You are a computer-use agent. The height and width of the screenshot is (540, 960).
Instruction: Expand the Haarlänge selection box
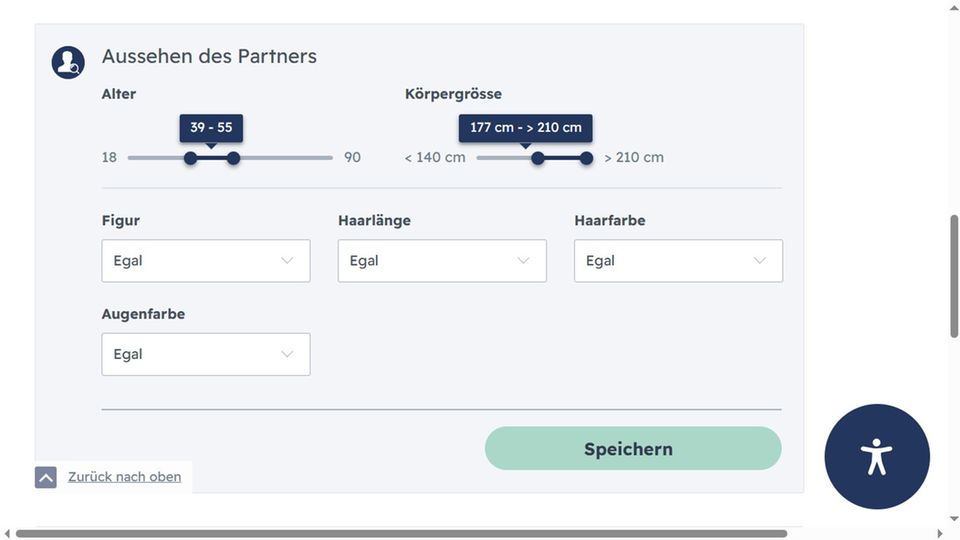click(x=441, y=261)
